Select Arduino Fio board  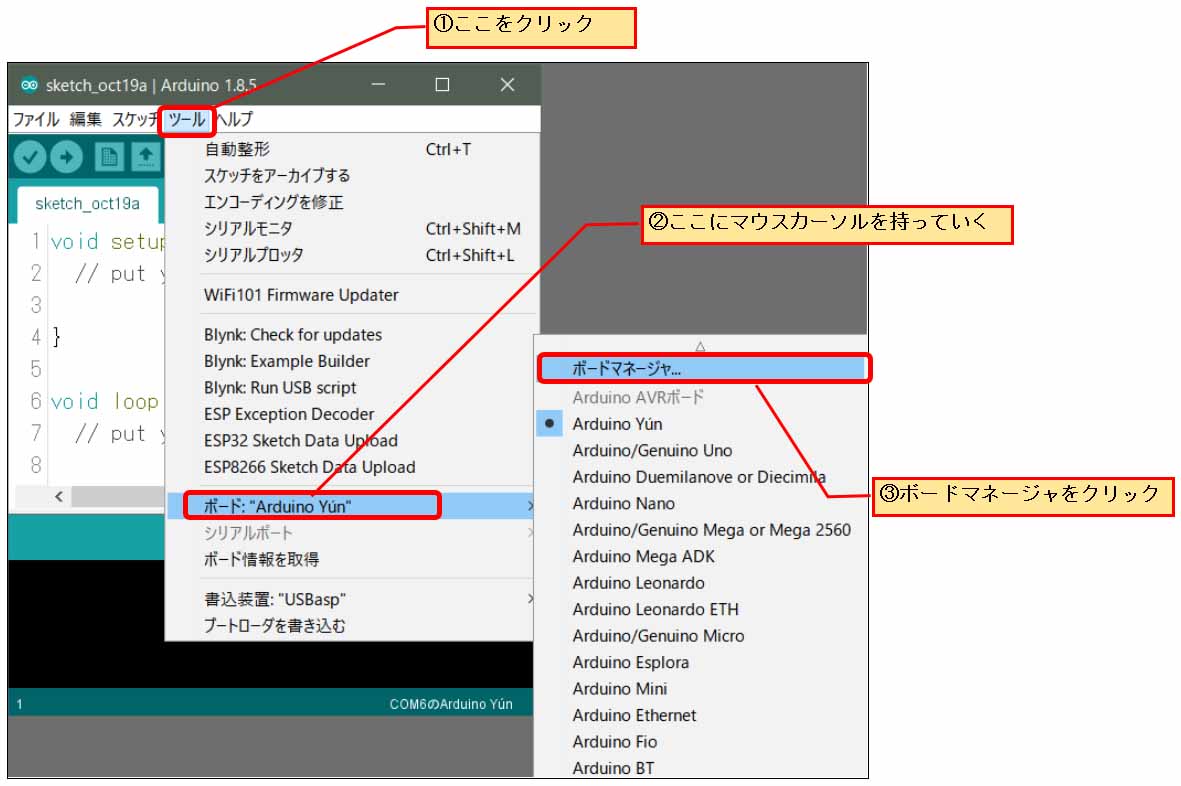pyautogui.click(x=701, y=742)
